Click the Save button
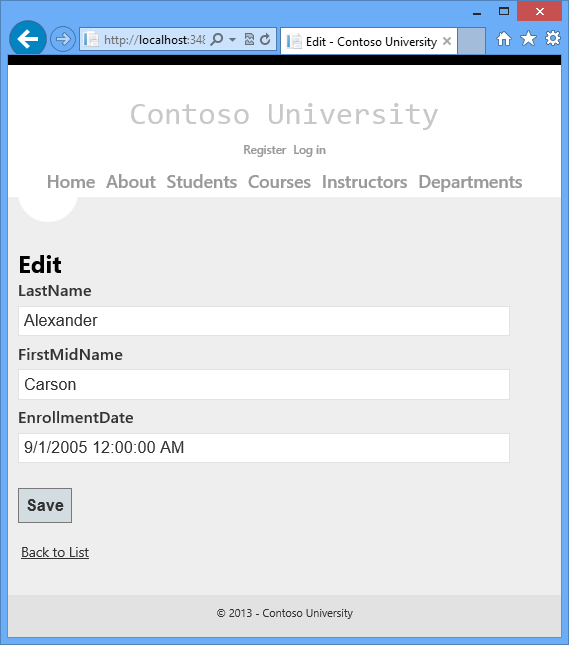 coord(45,506)
